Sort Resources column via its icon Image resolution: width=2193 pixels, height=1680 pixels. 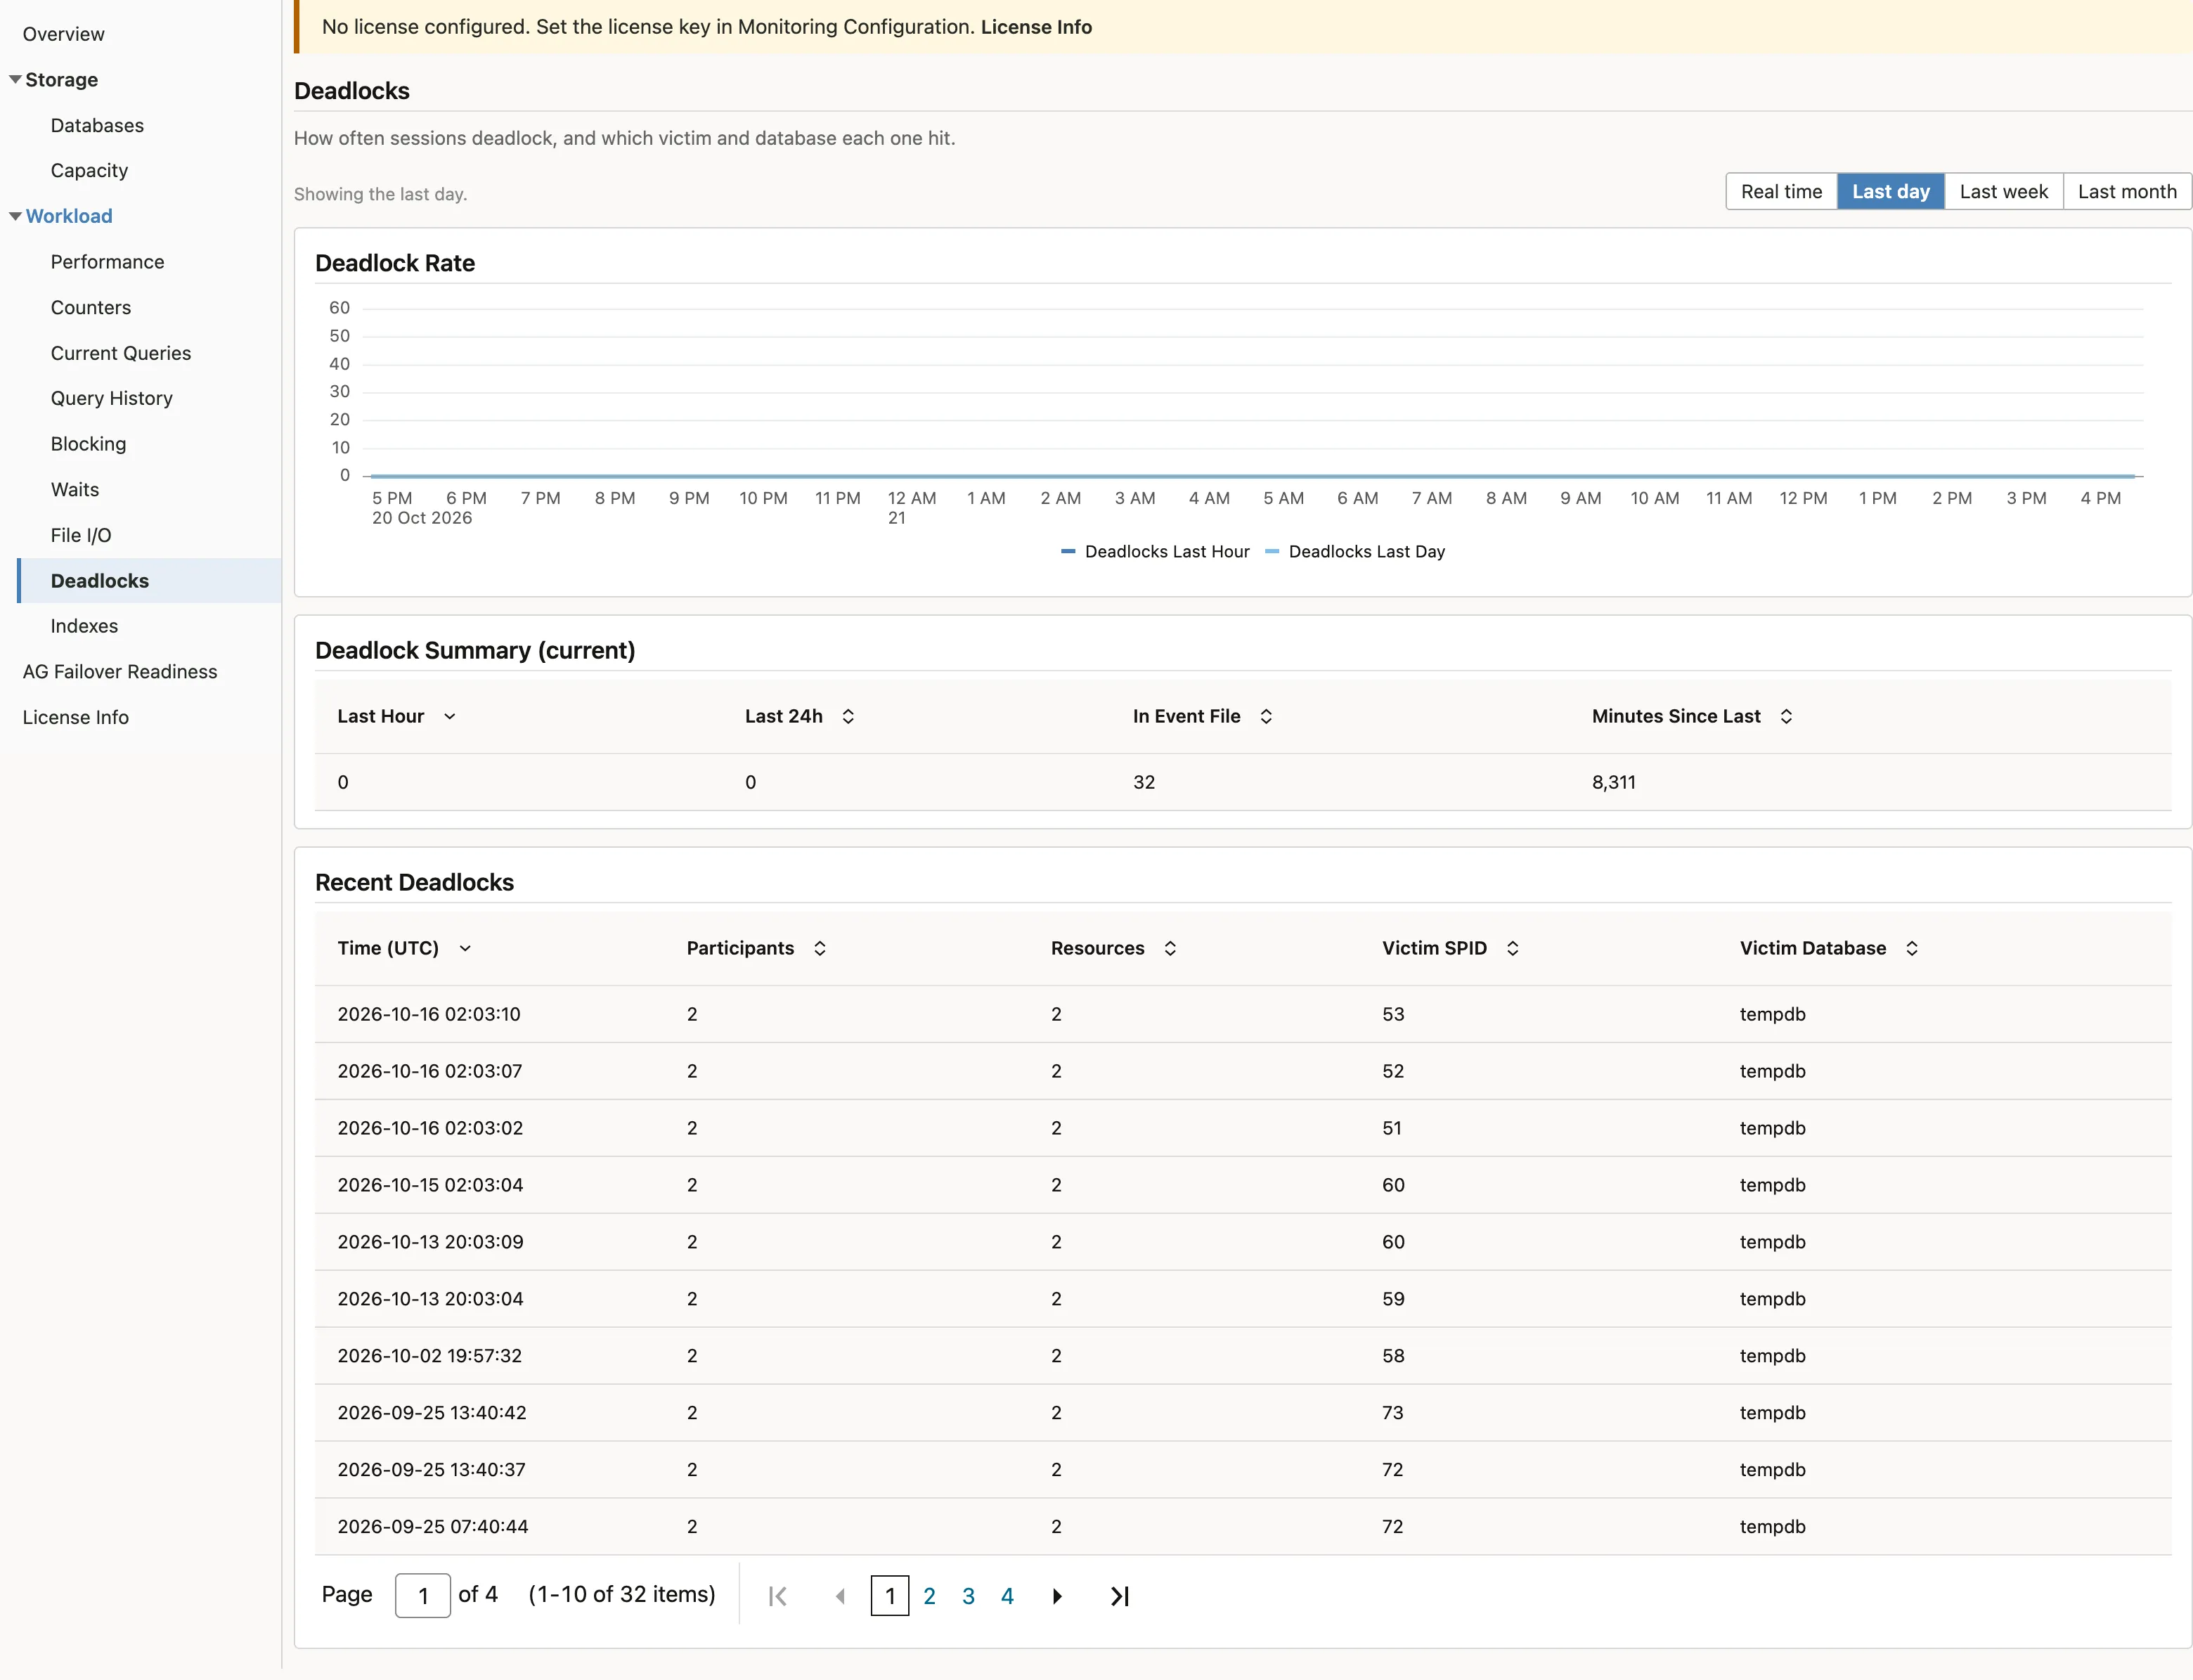tap(1170, 948)
